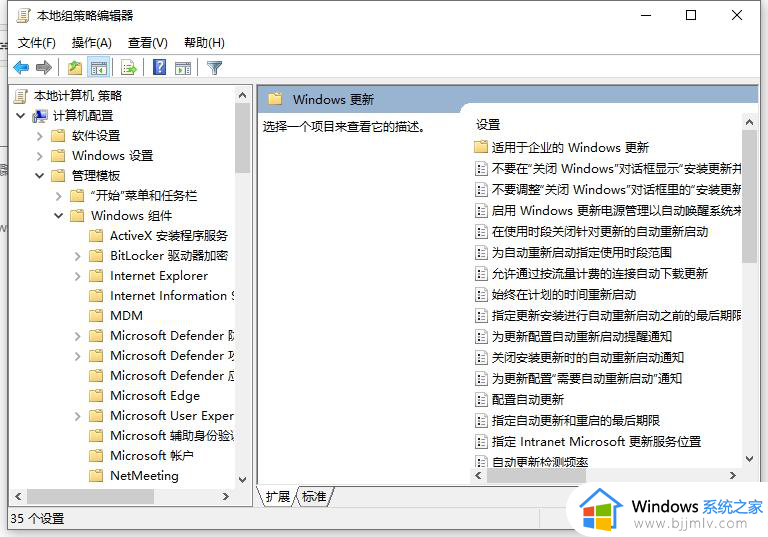
Task: Open the 帮助(H) menu
Action: coord(204,43)
